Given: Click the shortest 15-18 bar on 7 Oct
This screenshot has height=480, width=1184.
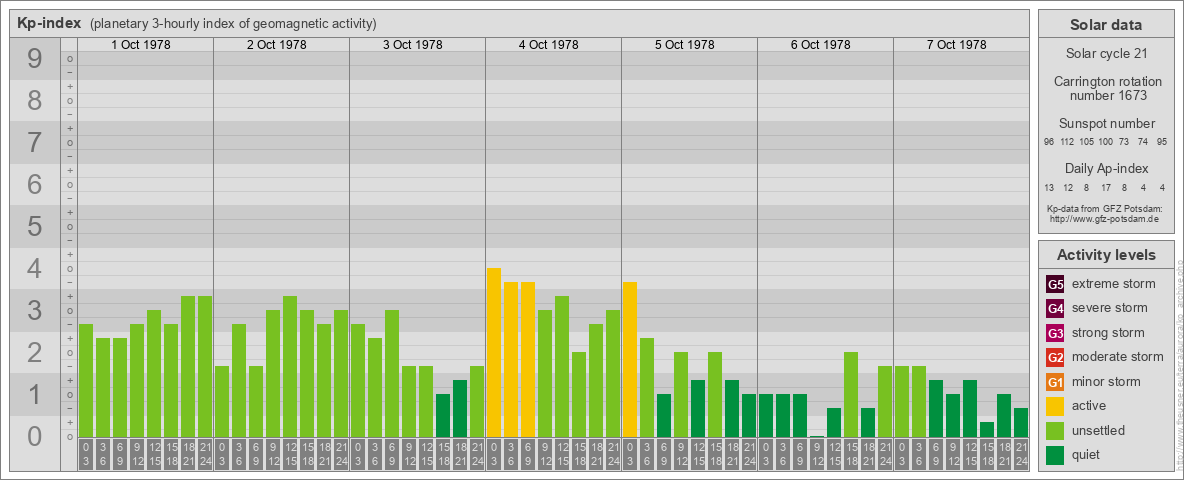Looking at the screenshot, I should (x=987, y=429).
